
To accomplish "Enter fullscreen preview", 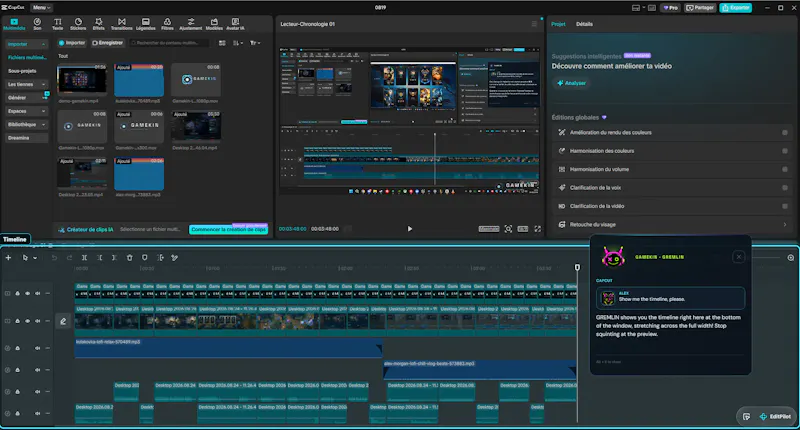I will point(537,229).
